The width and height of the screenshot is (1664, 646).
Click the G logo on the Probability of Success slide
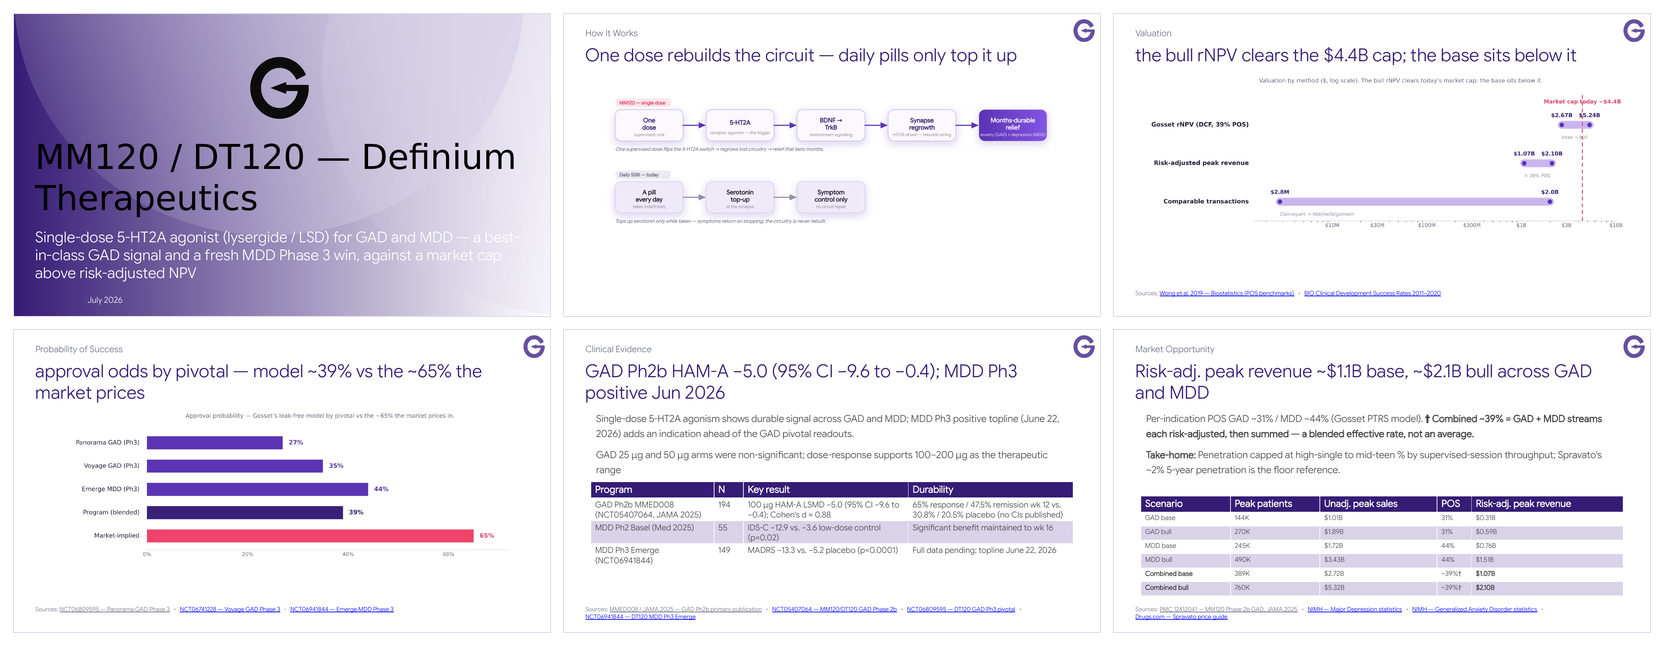pos(534,347)
